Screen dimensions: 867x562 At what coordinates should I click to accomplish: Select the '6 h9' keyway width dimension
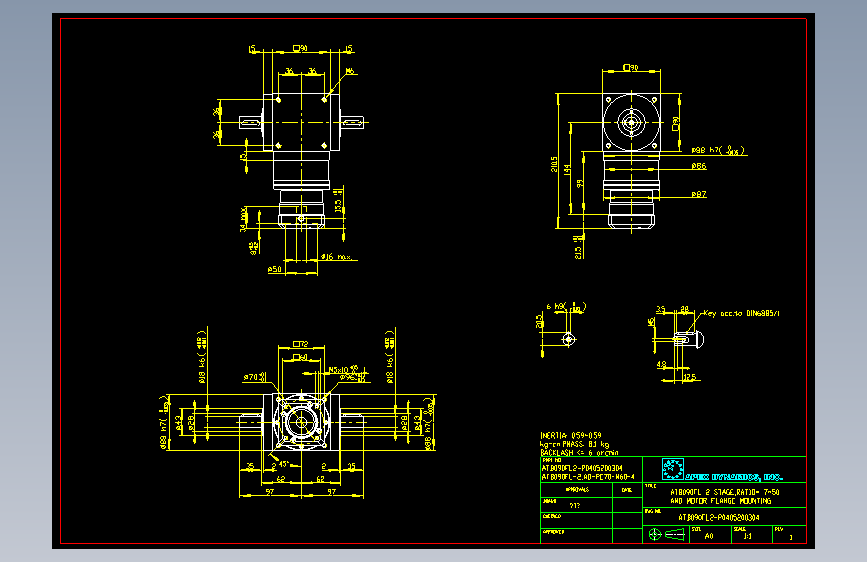coord(565,307)
